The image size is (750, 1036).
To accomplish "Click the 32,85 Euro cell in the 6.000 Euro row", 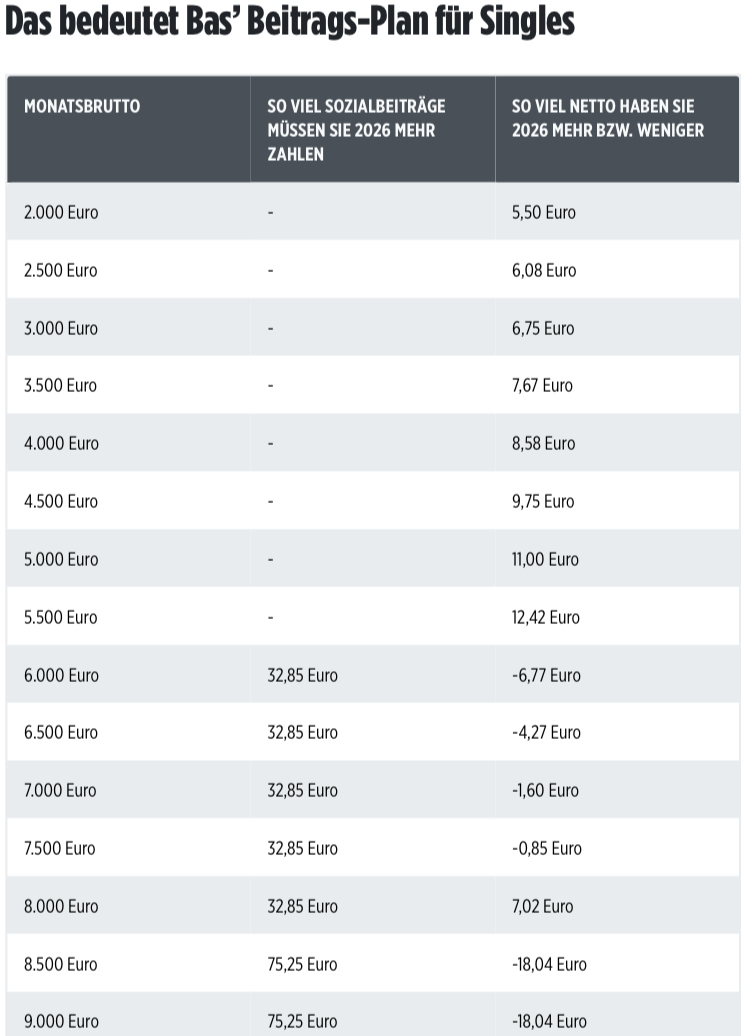I will tap(302, 676).
